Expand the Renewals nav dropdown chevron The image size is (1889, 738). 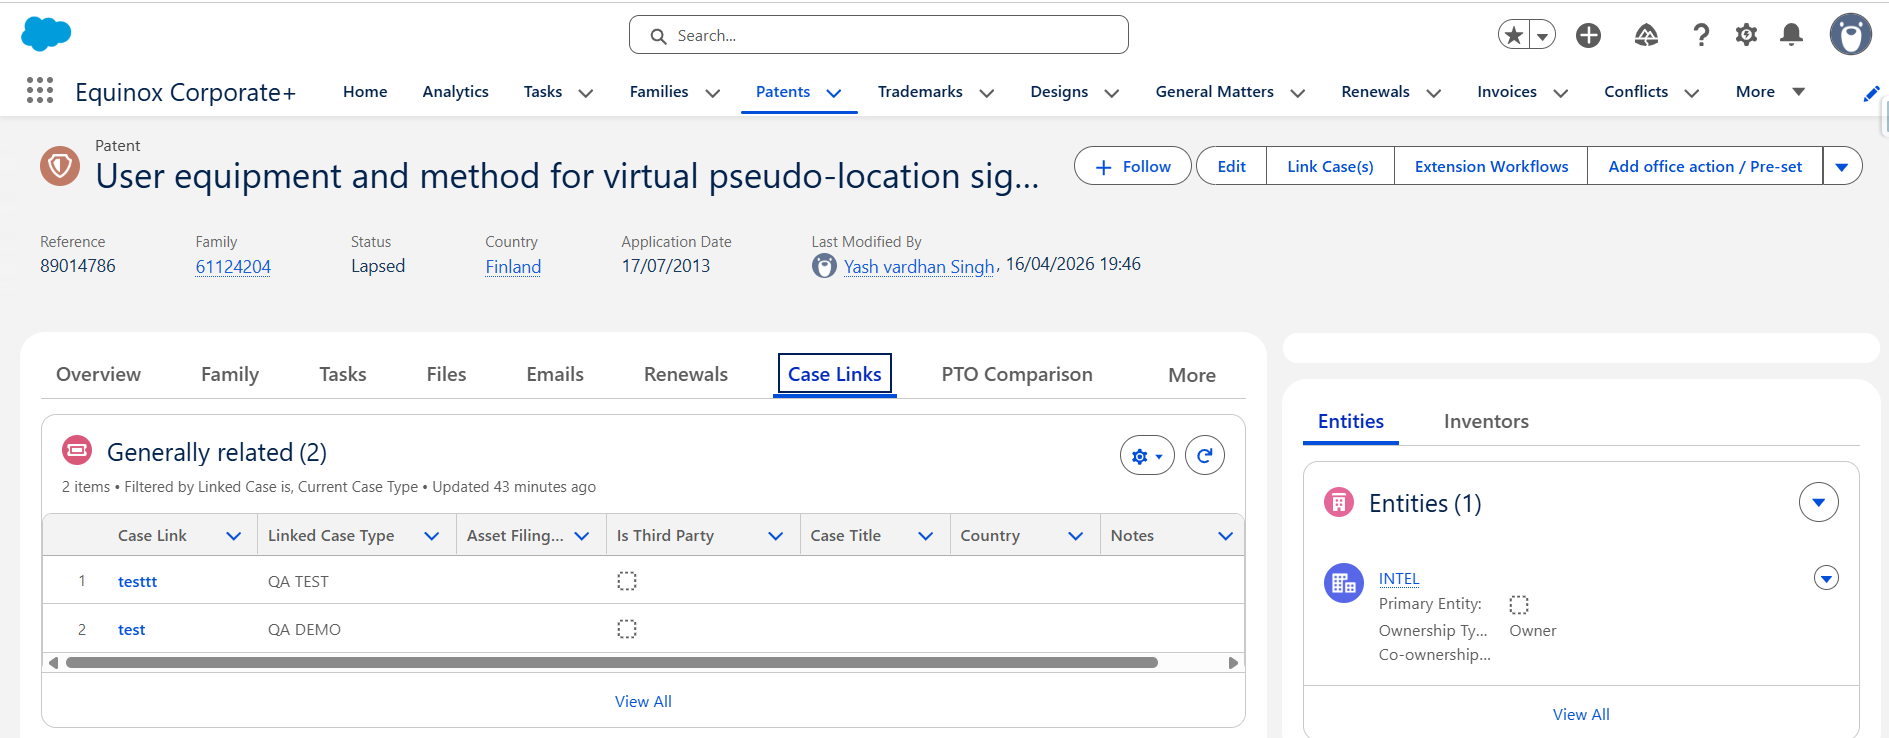(1434, 93)
